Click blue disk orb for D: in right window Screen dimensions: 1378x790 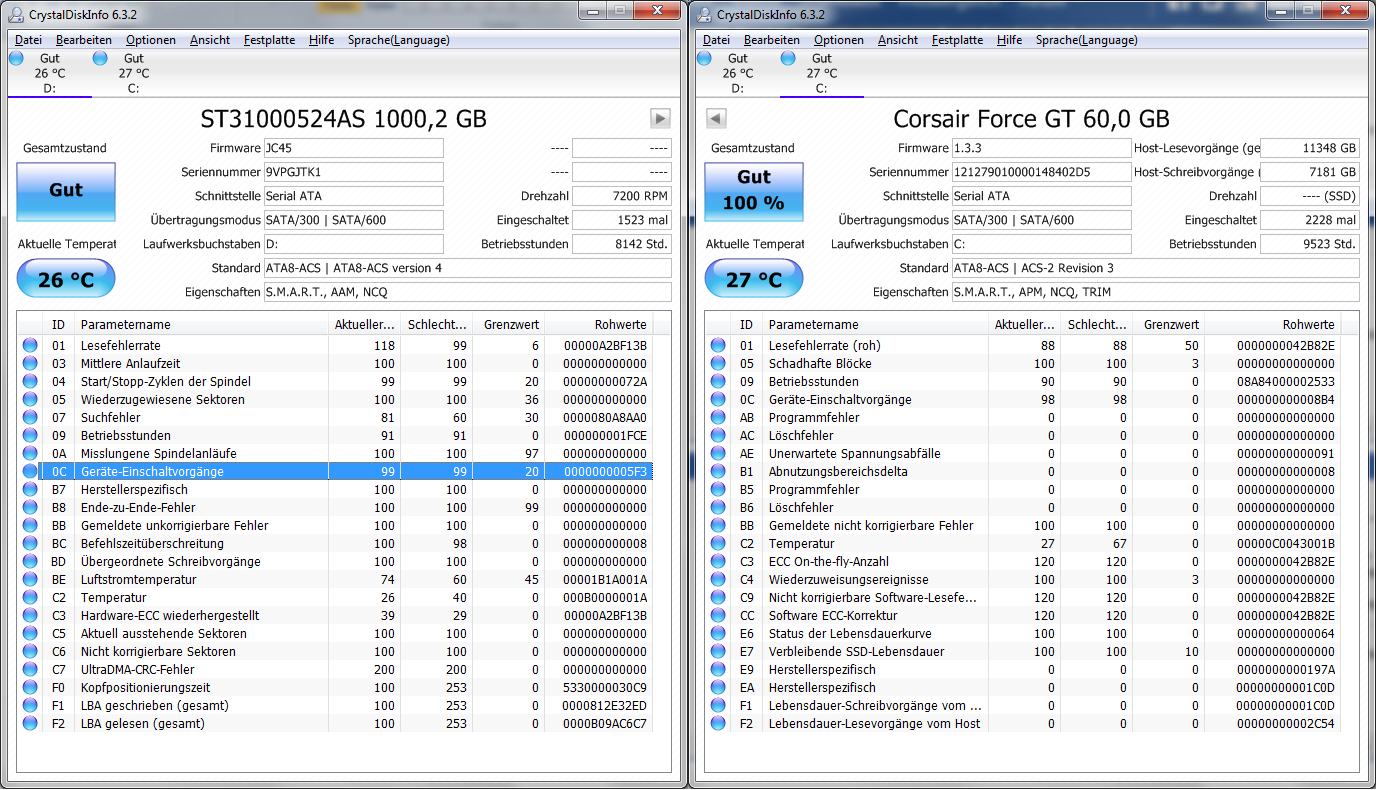pos(704,58)
